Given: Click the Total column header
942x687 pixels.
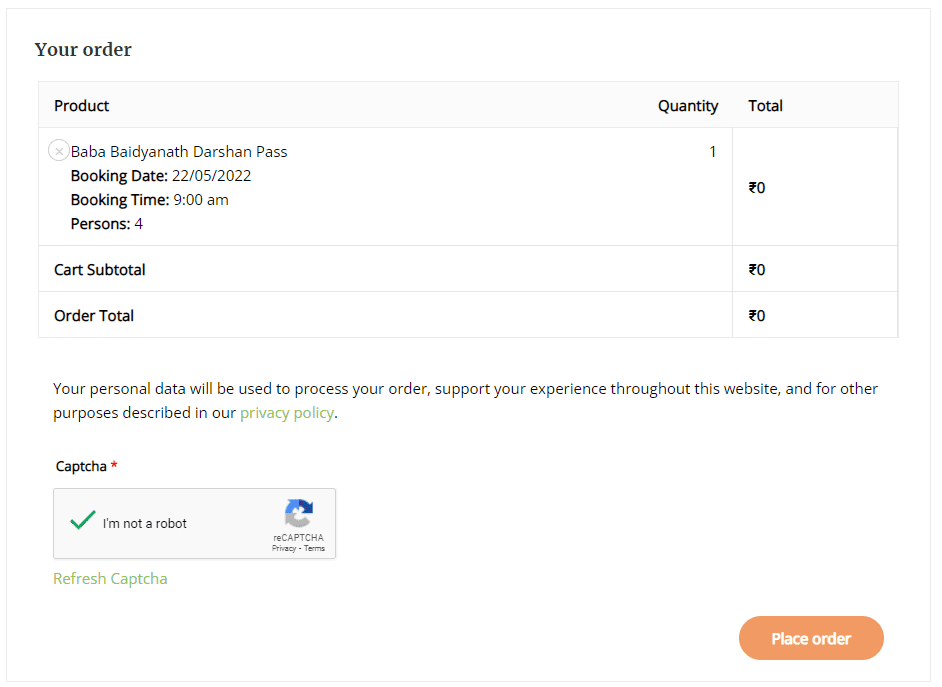Looking at the screenshot, I should pyautogui.click(x=765, y=106).
